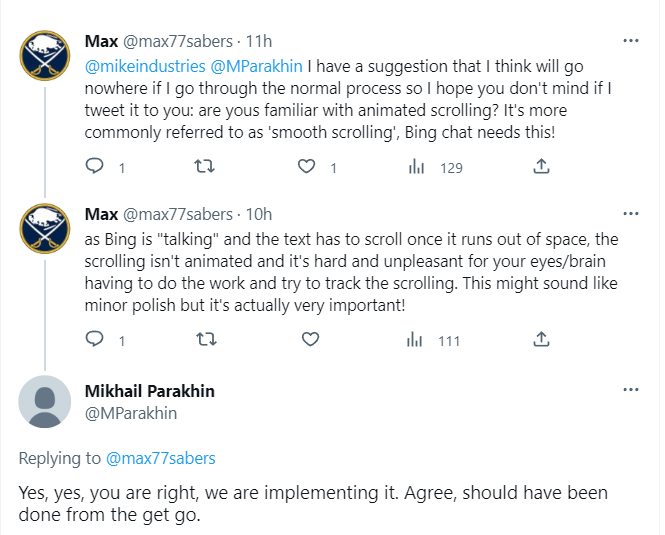The height and width of the screenshot is (535, 665).
Task: Reply to Max's second tweet from 10h ago
Action: tap(95, 339)
